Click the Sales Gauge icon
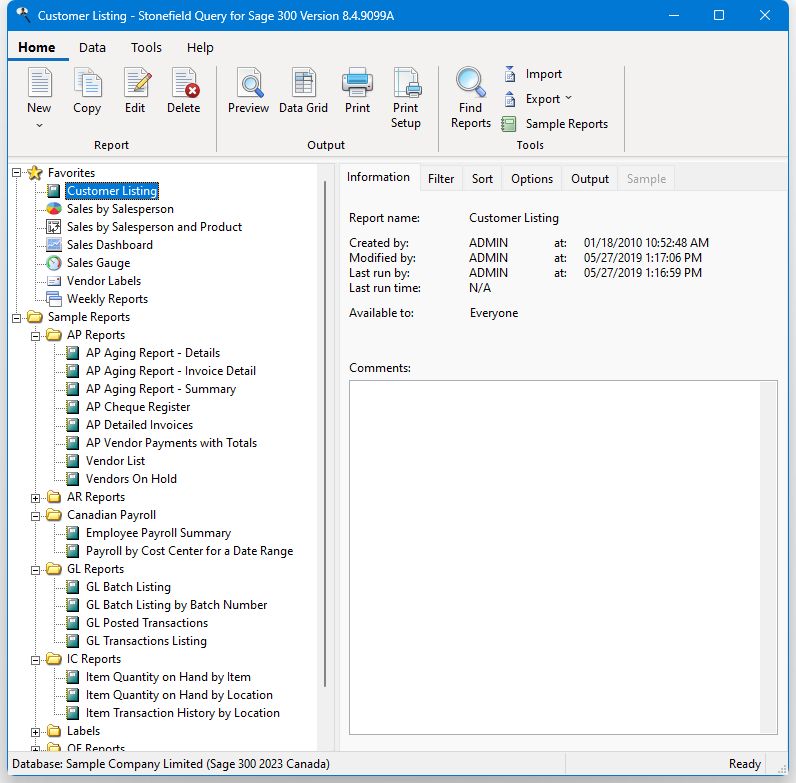 click(54, 263)
